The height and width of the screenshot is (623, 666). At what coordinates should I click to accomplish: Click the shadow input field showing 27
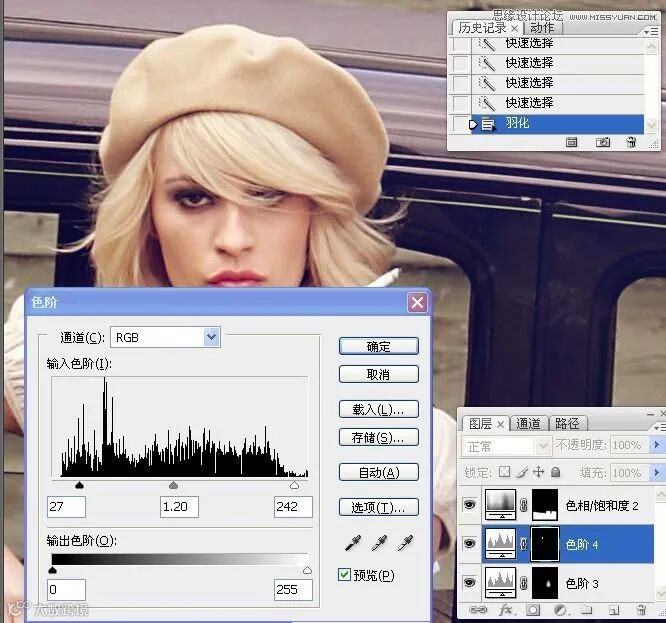pos(66,507)
